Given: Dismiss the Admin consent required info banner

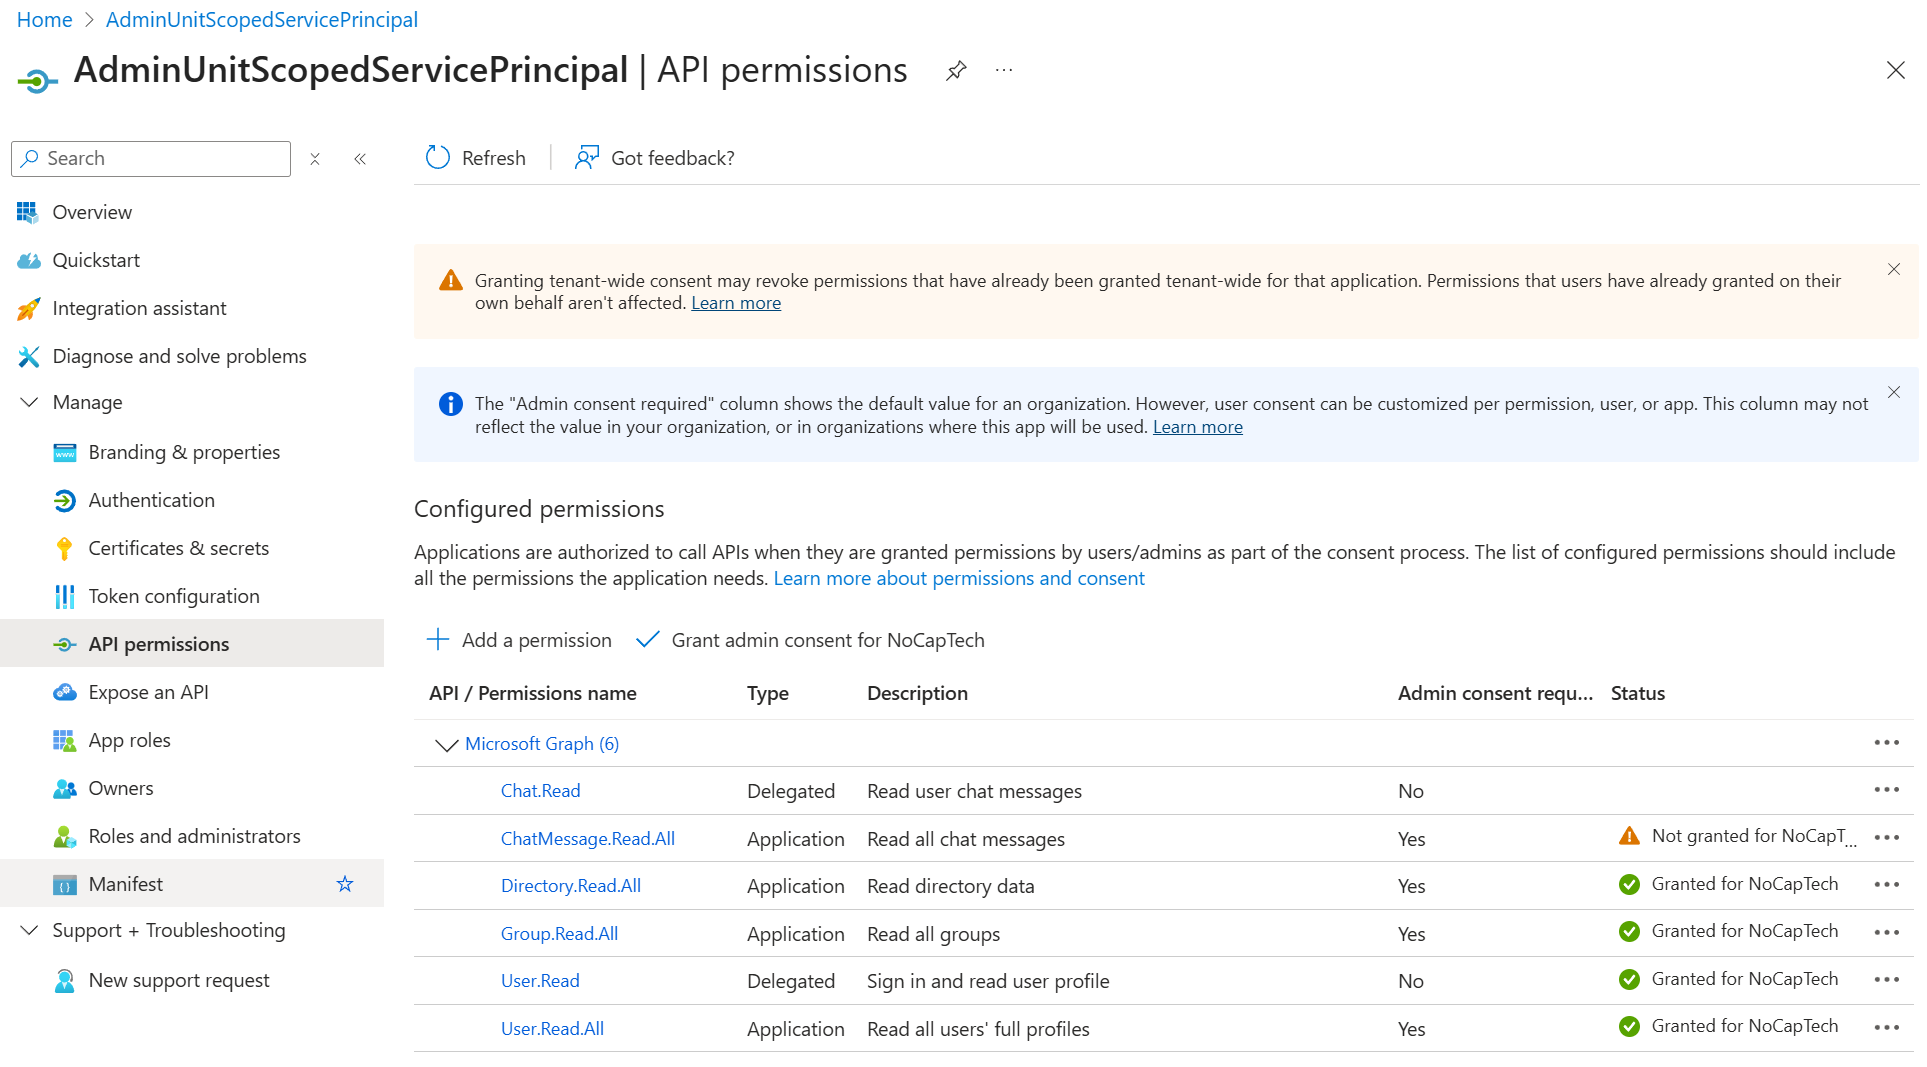Looking at the screenshot, I should [1893, 393].
